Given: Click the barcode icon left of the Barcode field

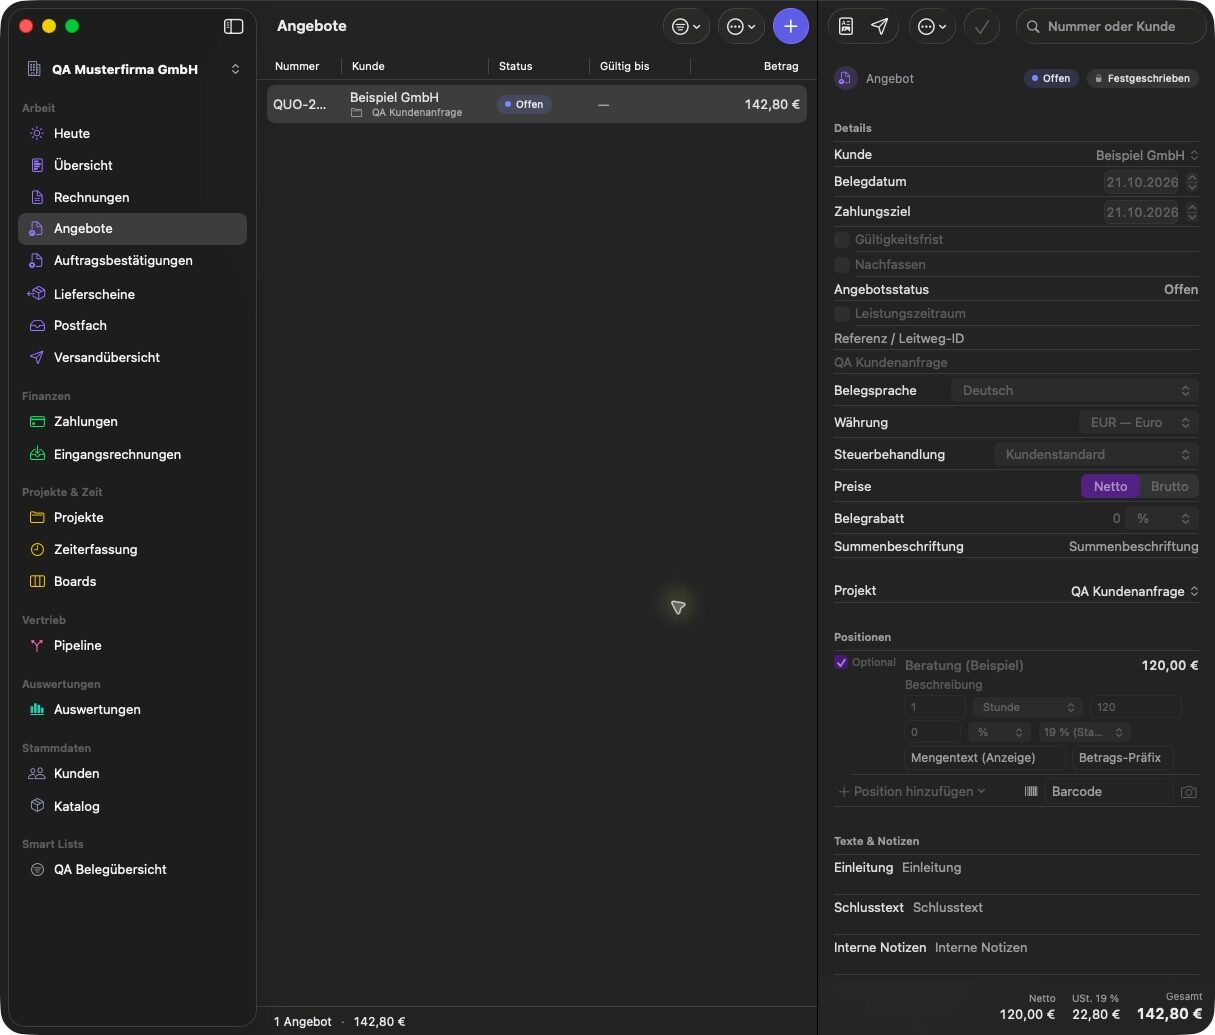Looking at the screenshot, I should pos(1031,791).
